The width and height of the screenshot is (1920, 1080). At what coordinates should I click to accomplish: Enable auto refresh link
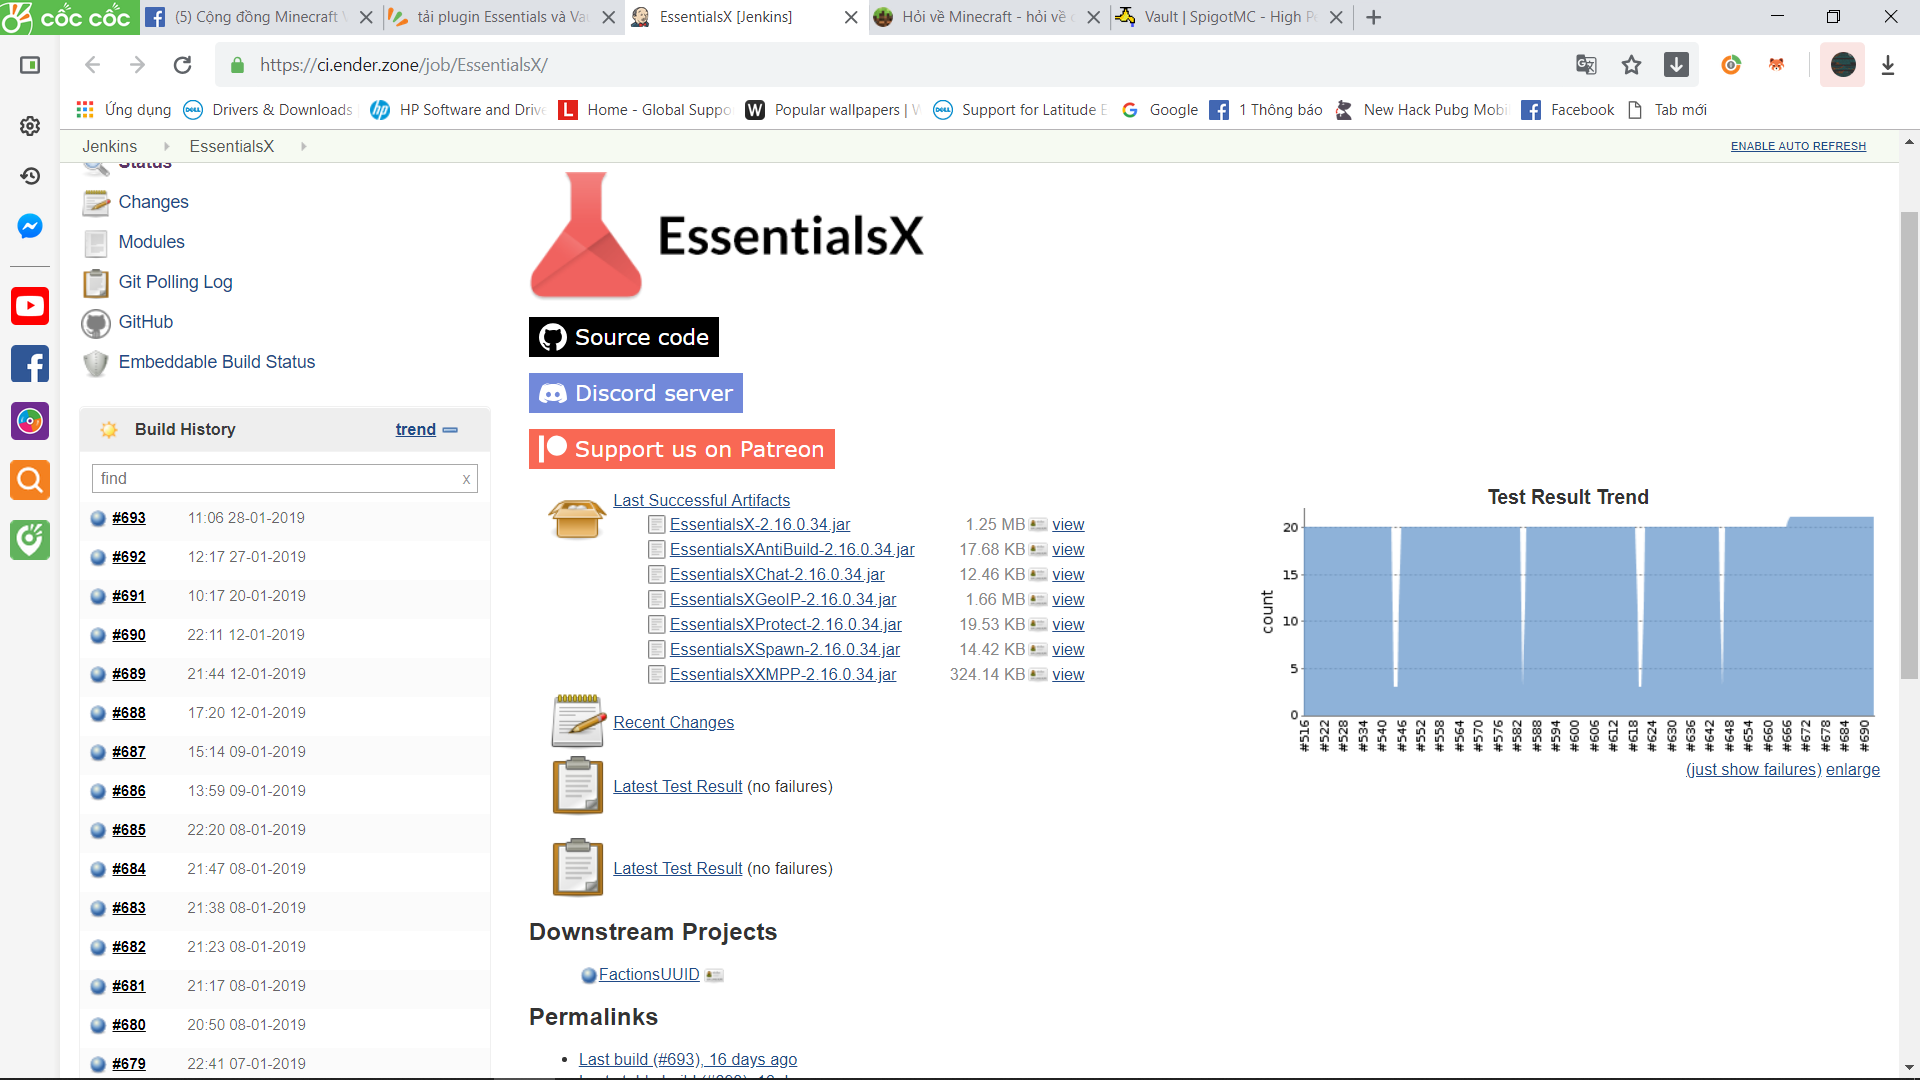pos(1797,146)
